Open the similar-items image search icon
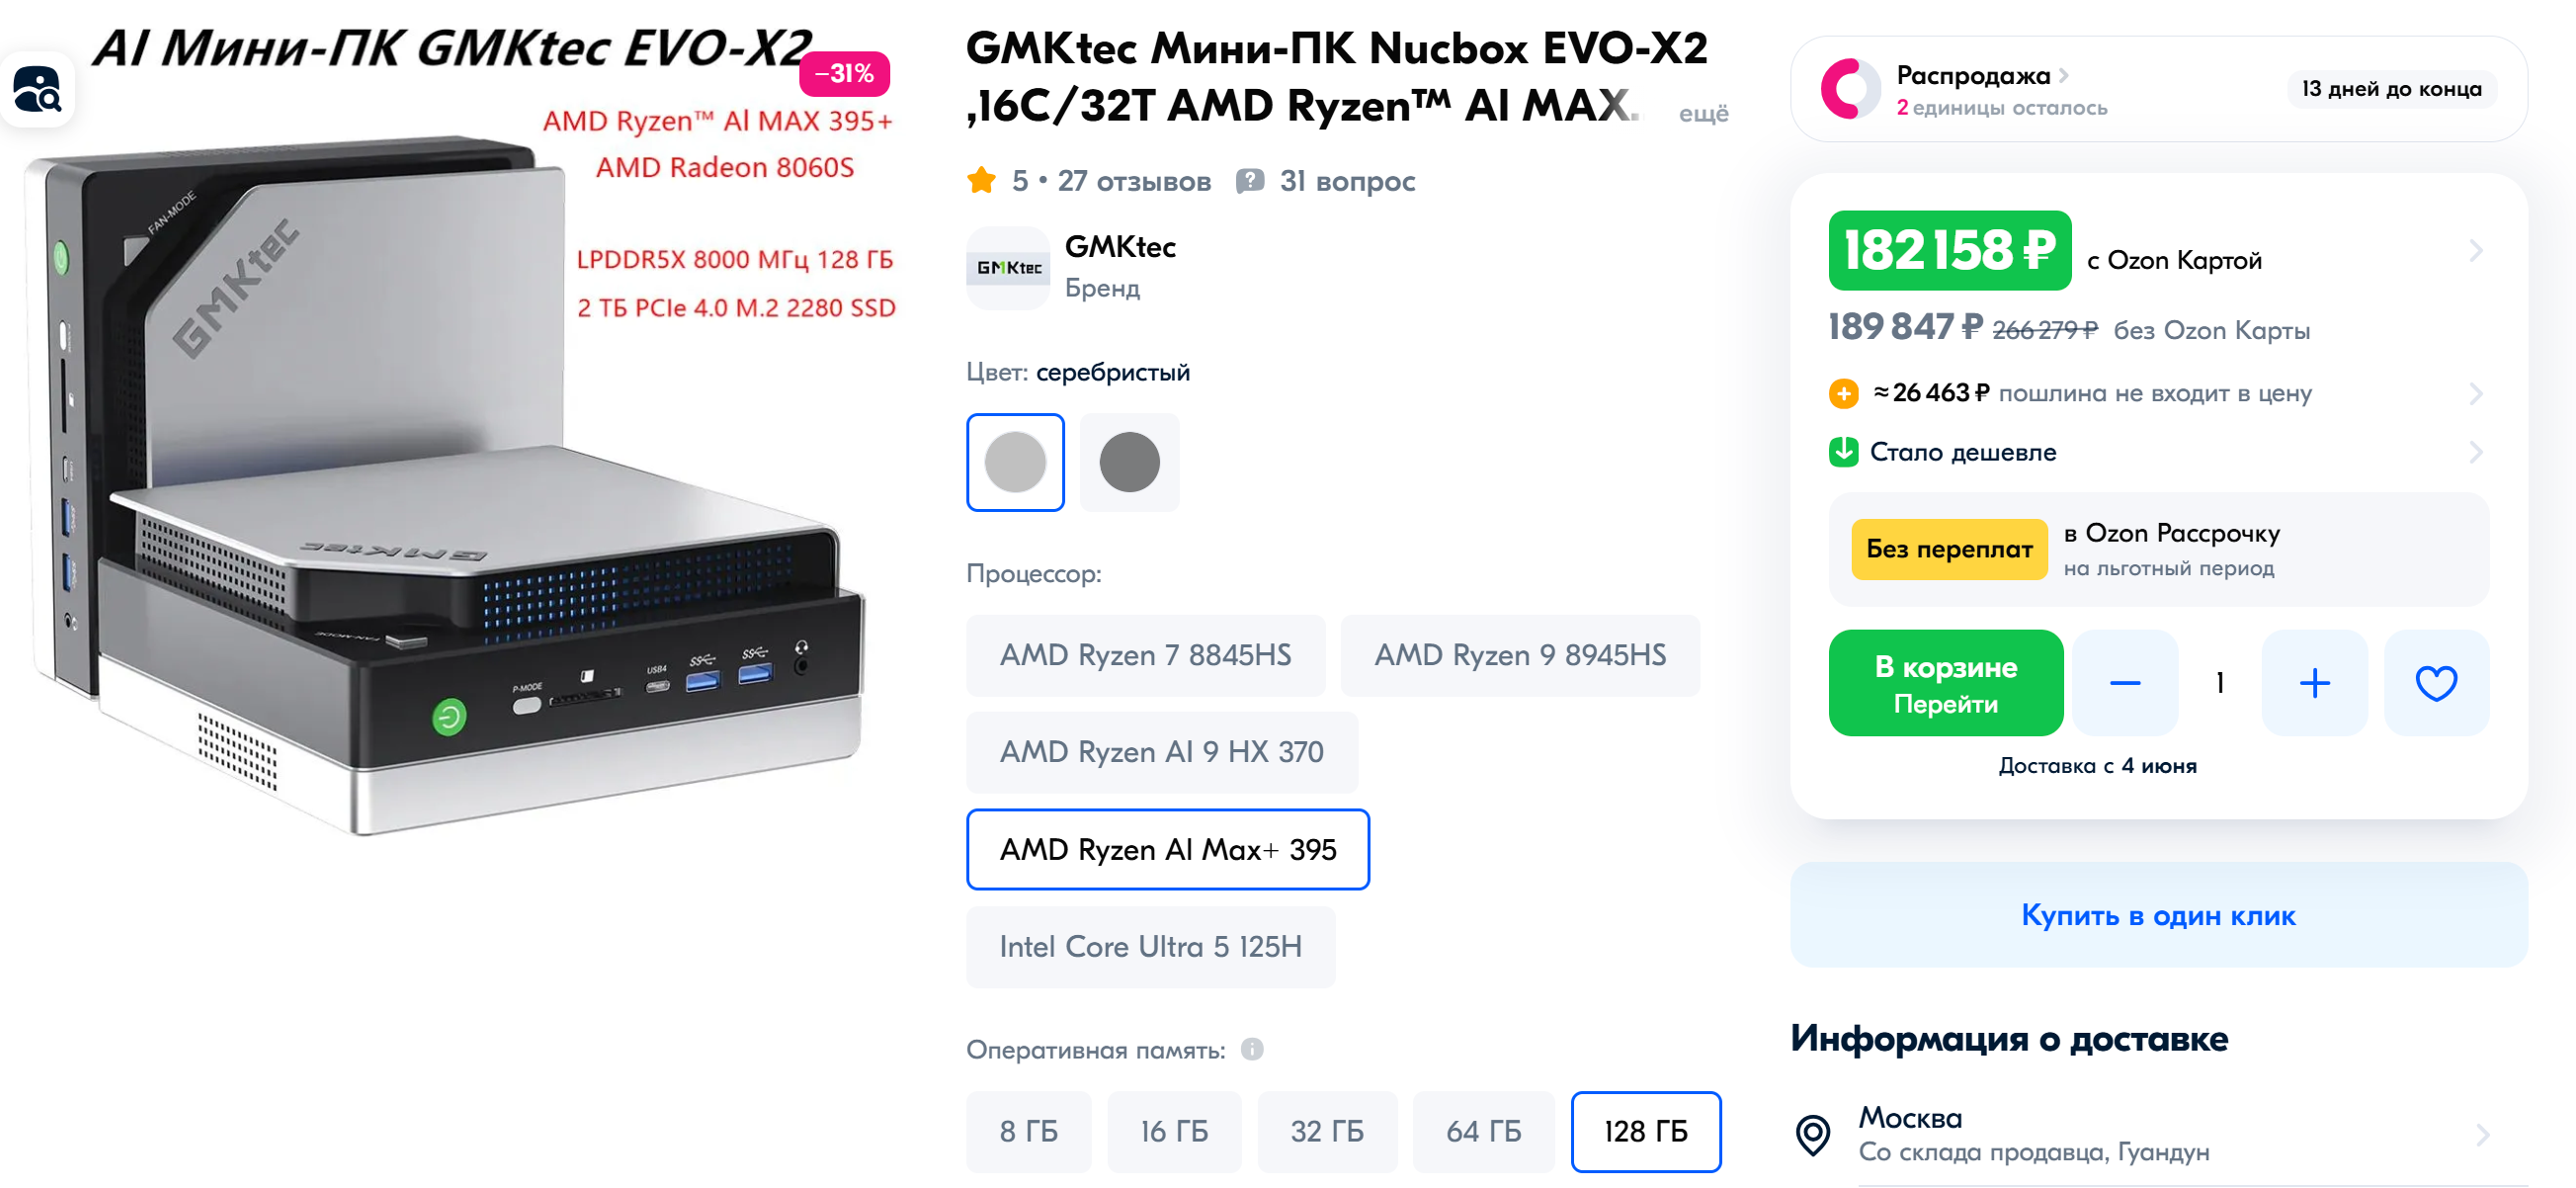The height and width of the screenshot is (1188, 2576). pos(37,89)
